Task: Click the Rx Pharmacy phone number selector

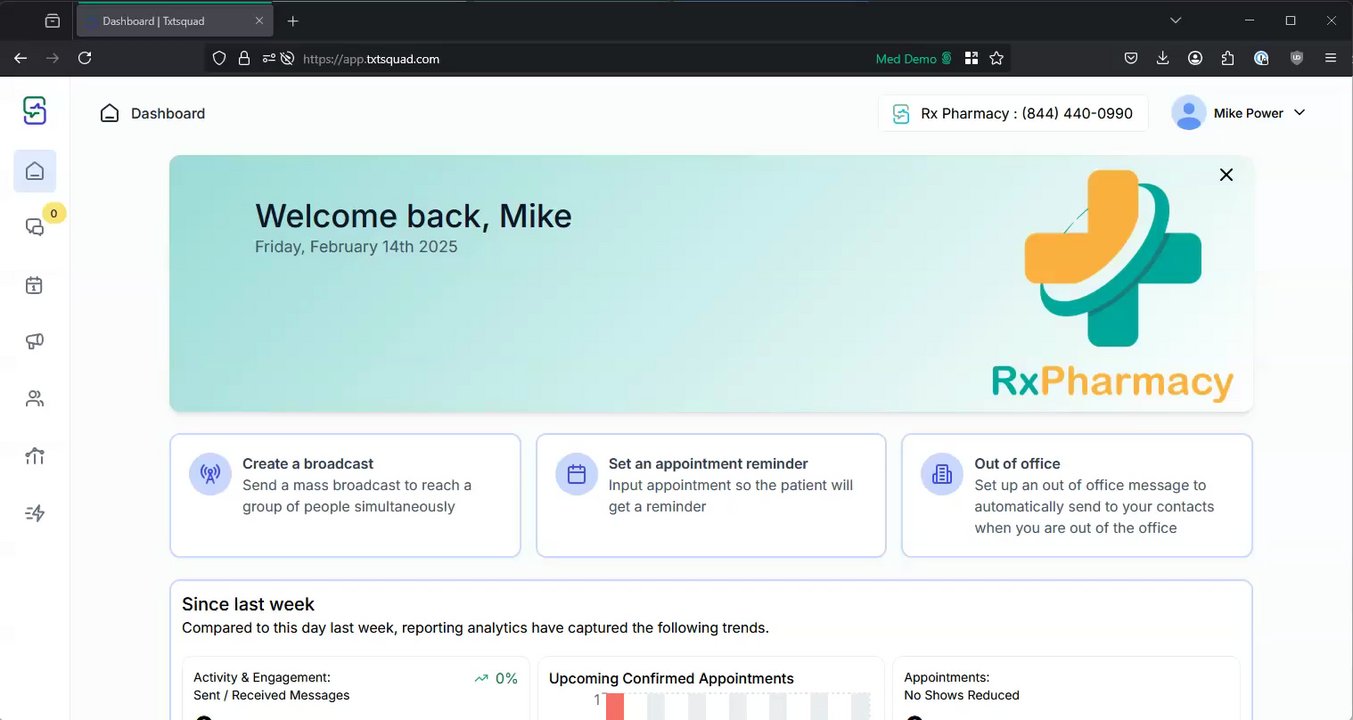Action: [1013, 113]
